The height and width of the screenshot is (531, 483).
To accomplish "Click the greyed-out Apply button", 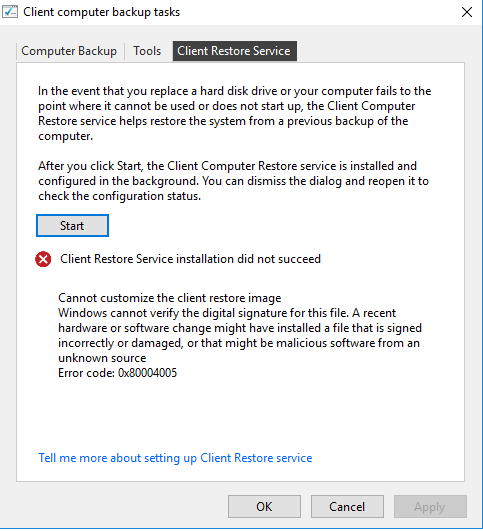I will [x=430, y=507].
